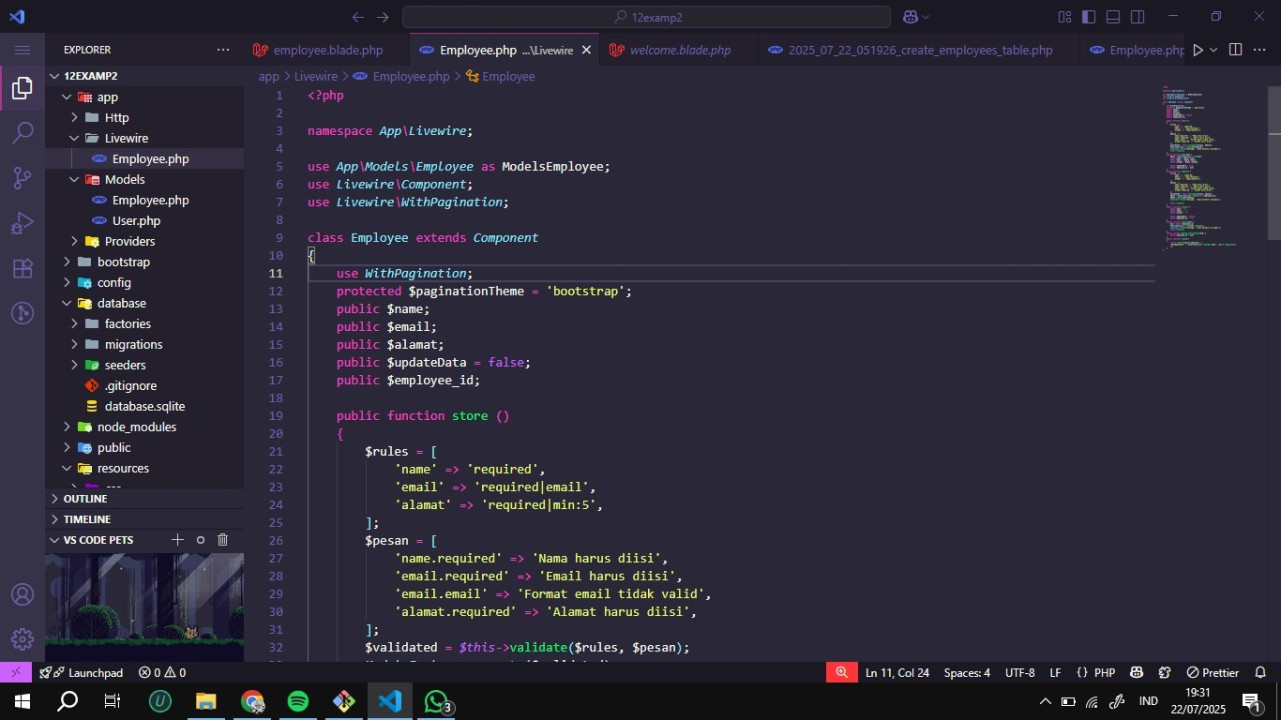Toggle the primary sidebar layout button

pyautogui.click(x=1088, y=17)
